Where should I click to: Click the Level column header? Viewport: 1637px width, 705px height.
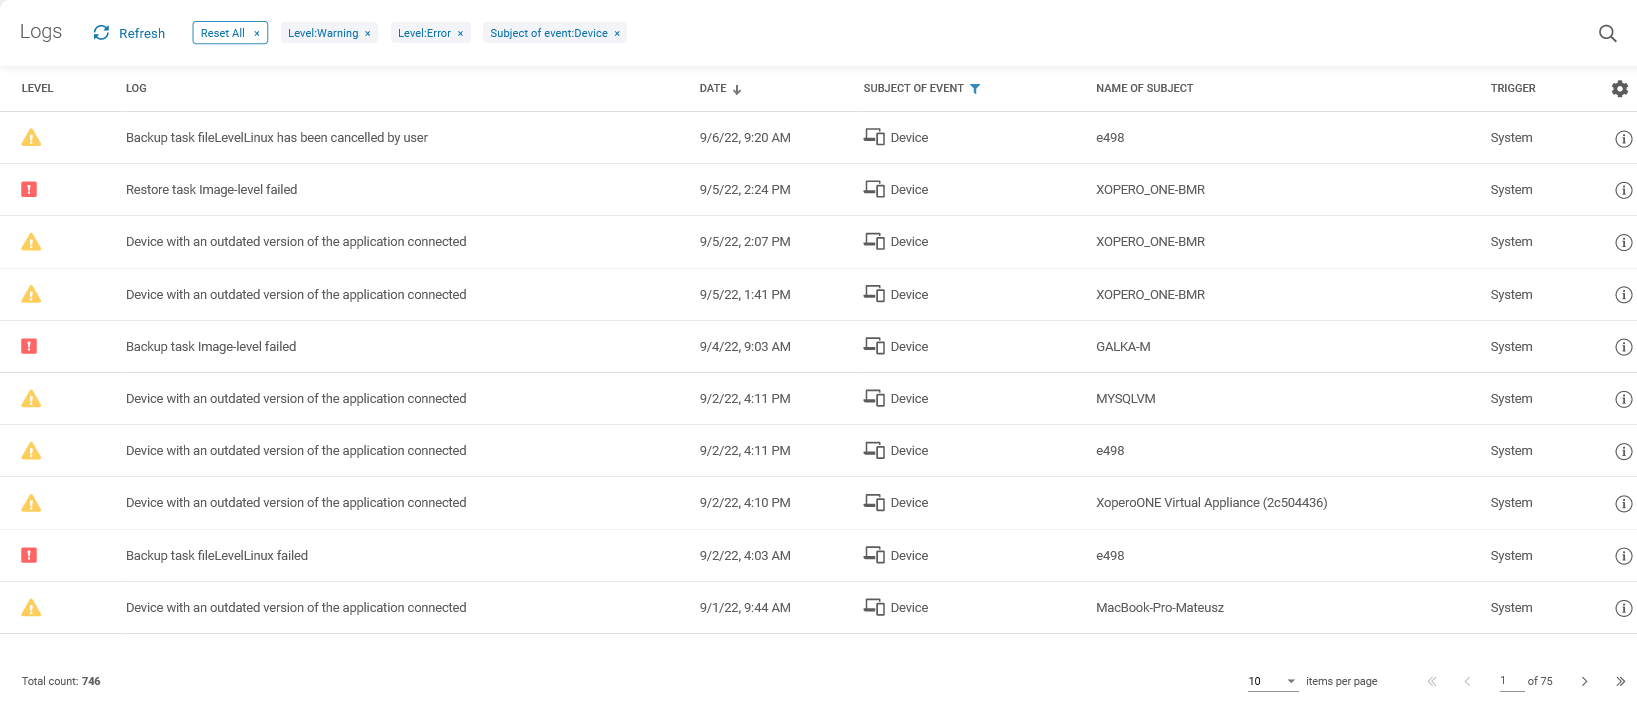coord(37,89)
